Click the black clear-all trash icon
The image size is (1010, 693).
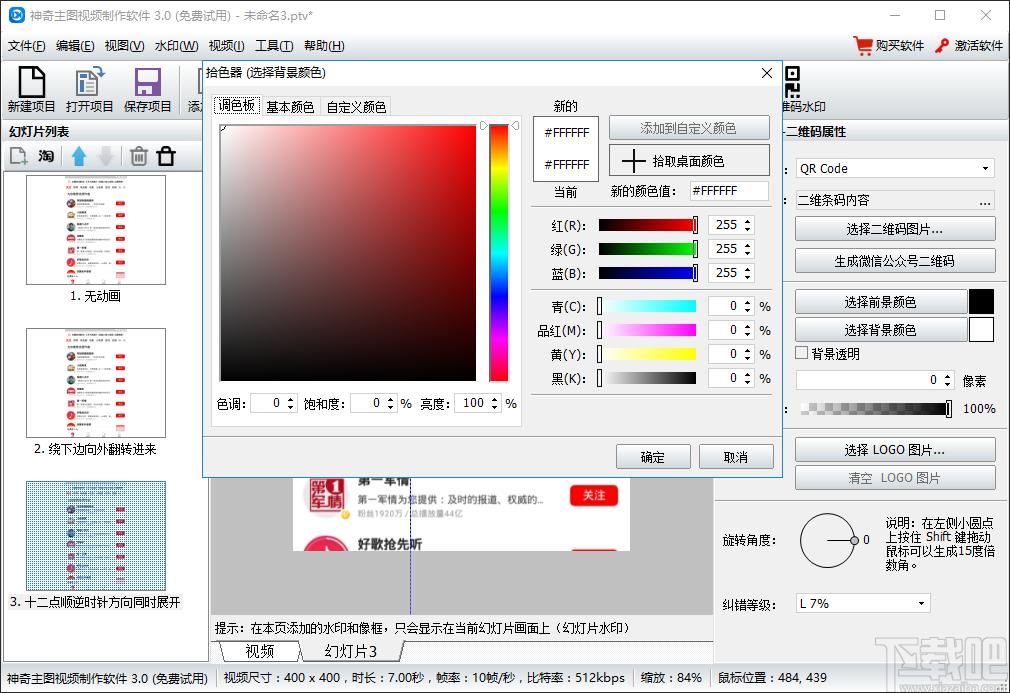tap(166, 156)
